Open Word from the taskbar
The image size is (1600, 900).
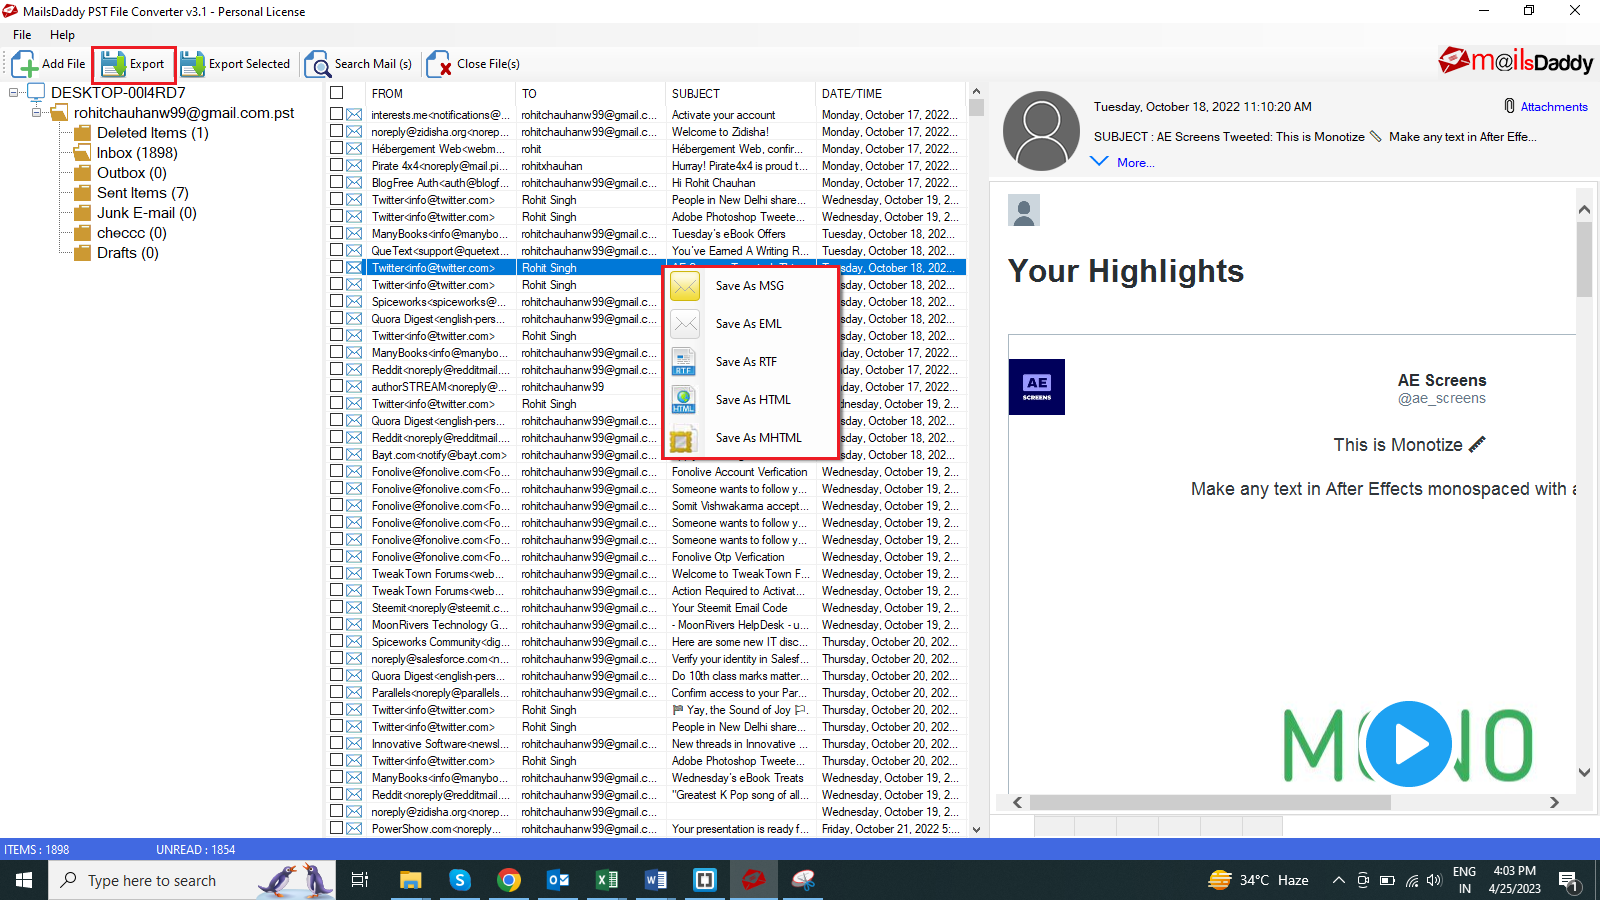[x=656, y=880]
